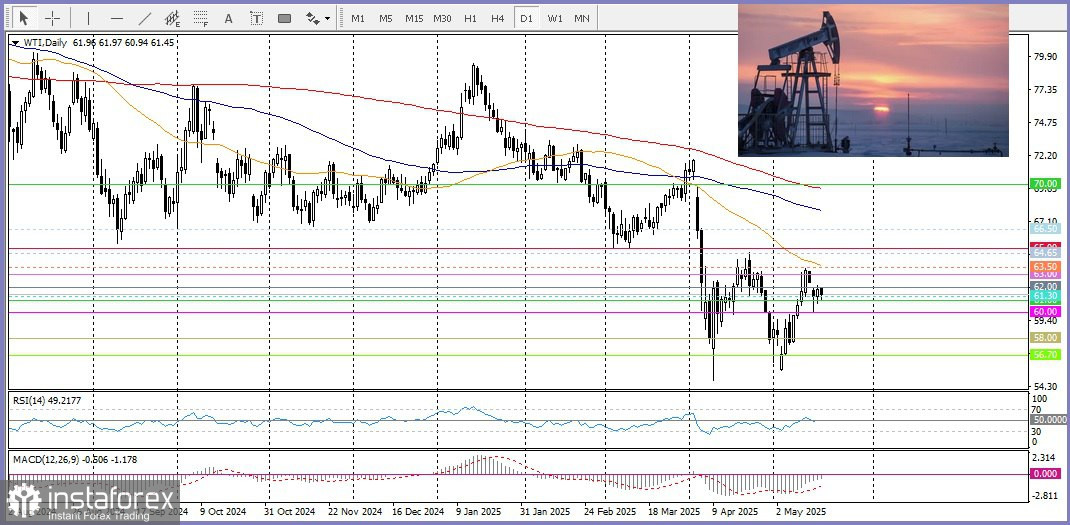The image size is (1070, 525).
Task: Select the equidistant channel tool
Action: coord(173,18)
